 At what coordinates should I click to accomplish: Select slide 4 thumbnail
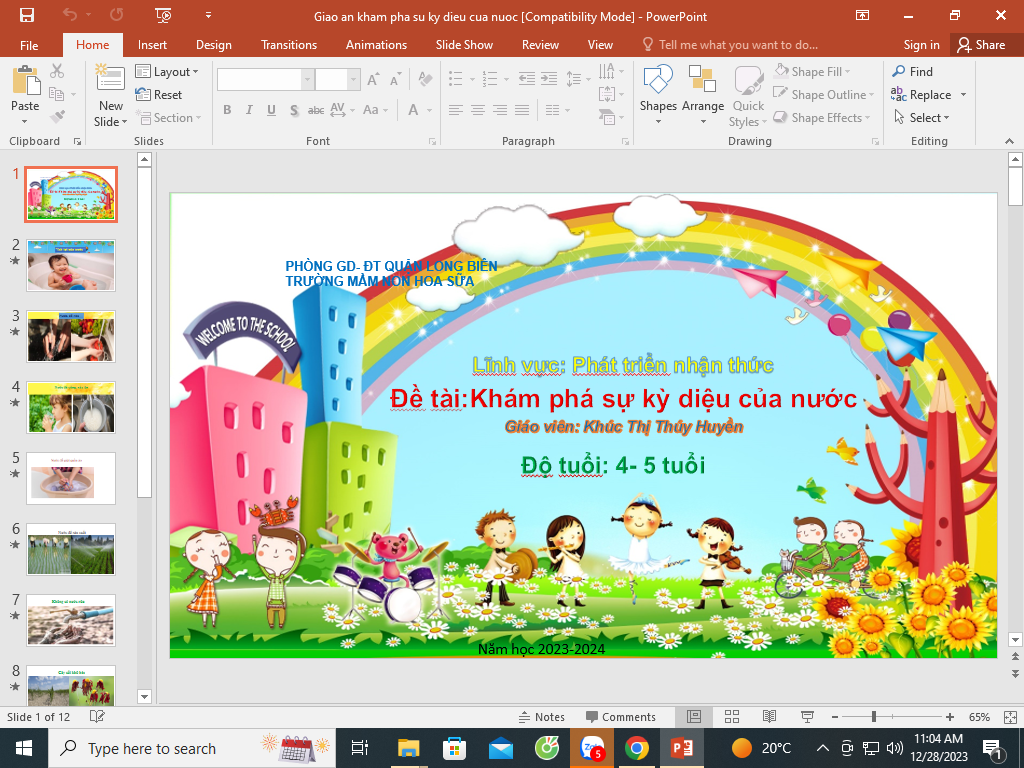tap(71, 407)
